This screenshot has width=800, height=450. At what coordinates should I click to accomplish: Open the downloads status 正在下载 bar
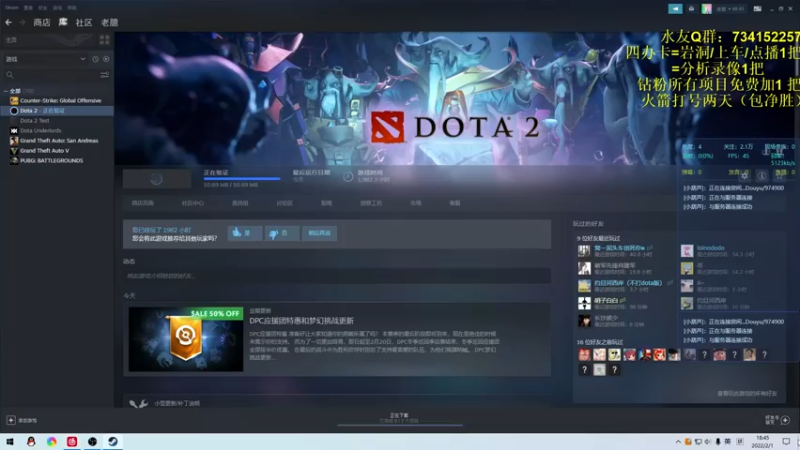pyautogui.click(x=399, y=418)
